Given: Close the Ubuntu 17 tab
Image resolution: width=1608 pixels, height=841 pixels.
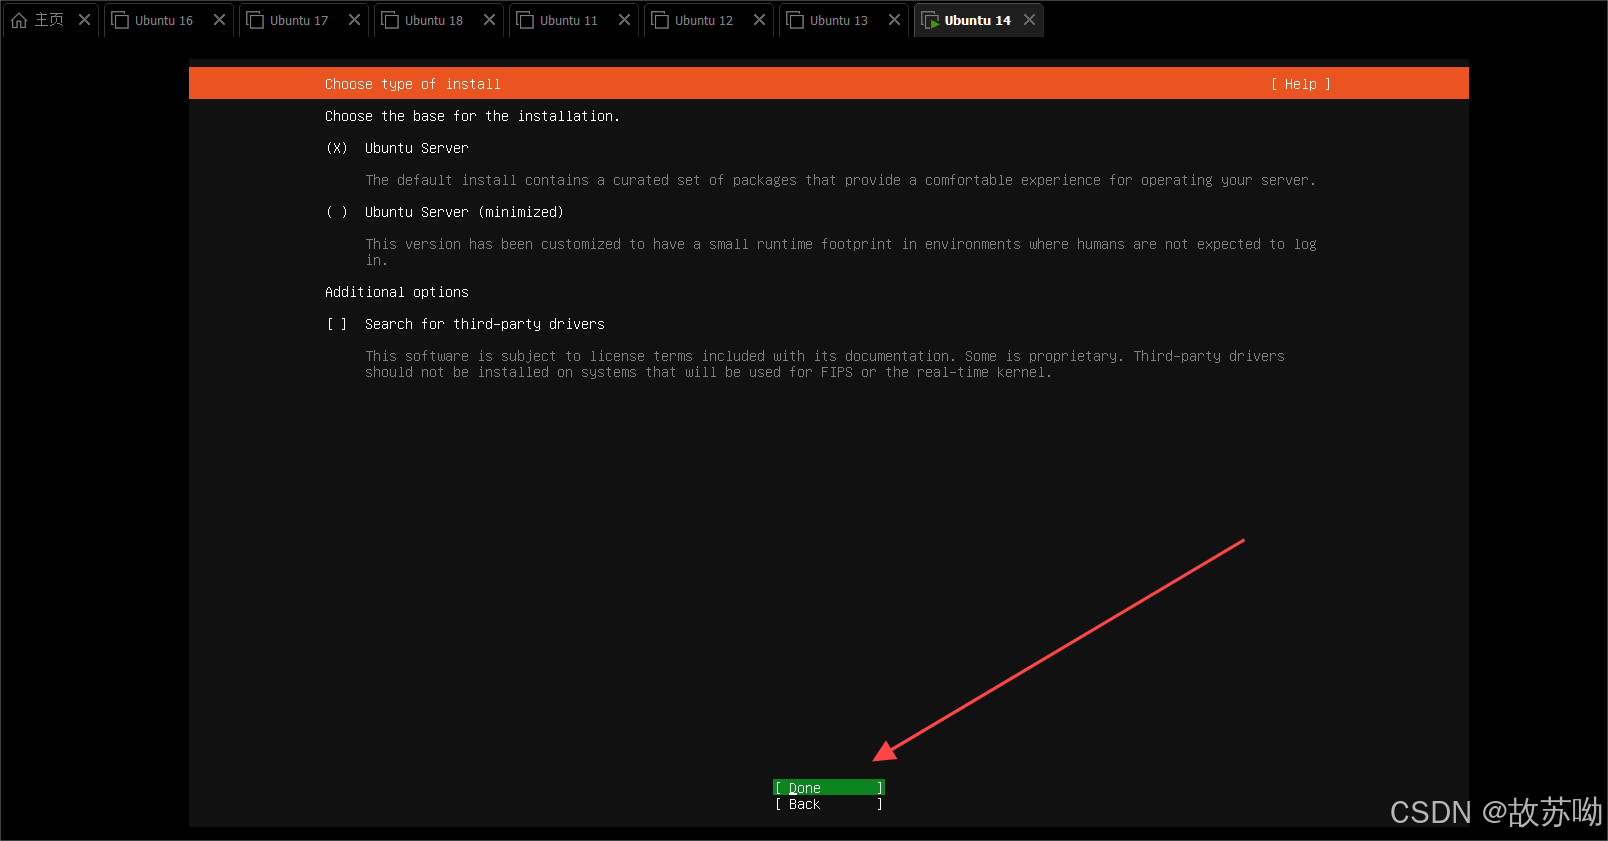Looking at the screenshot, I should tap(354, 20).
